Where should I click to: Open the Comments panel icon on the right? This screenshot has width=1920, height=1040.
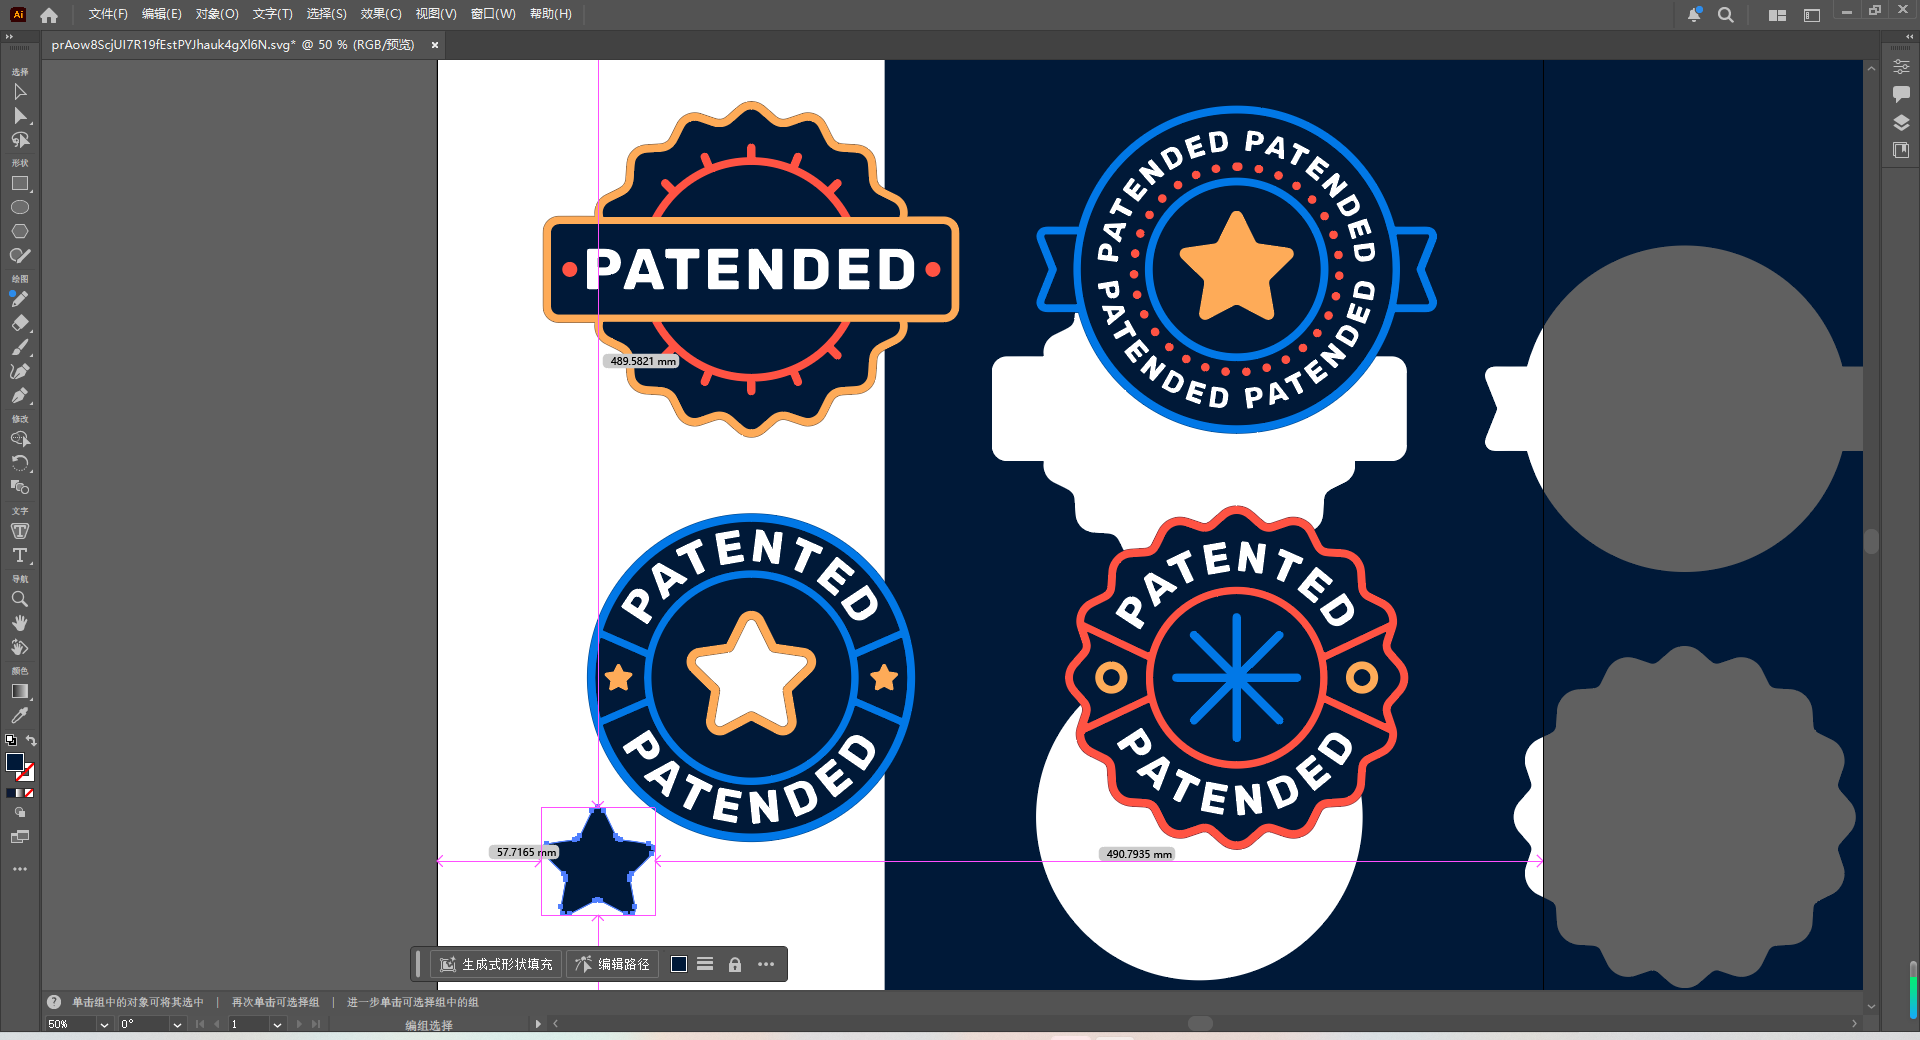coord(1901,95)
